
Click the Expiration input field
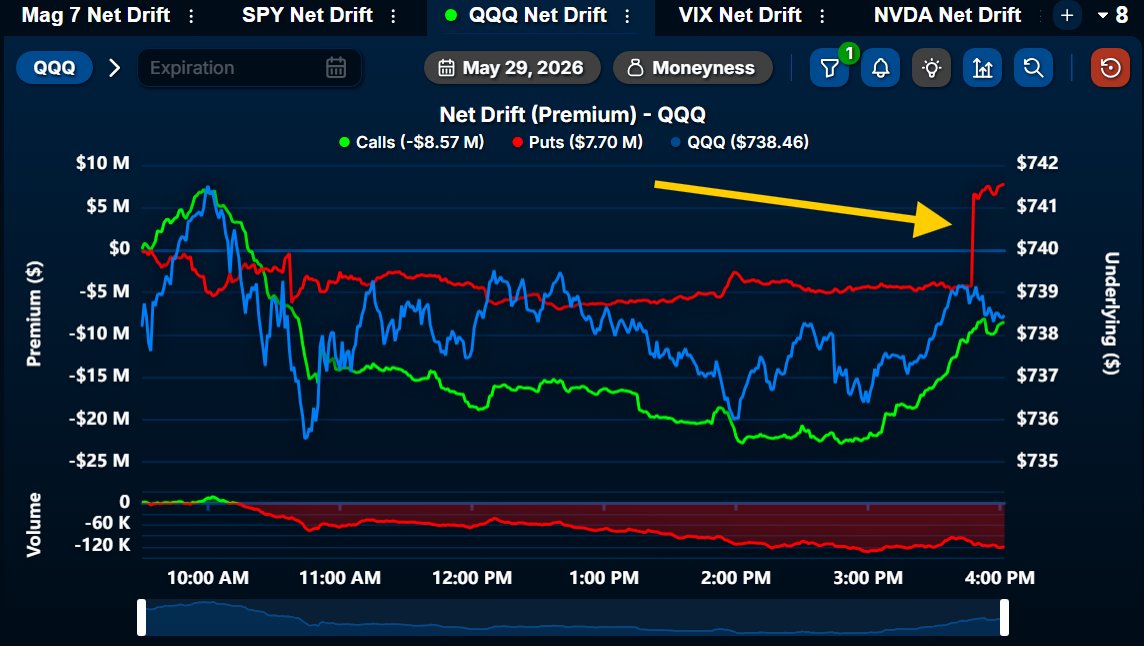250,68
